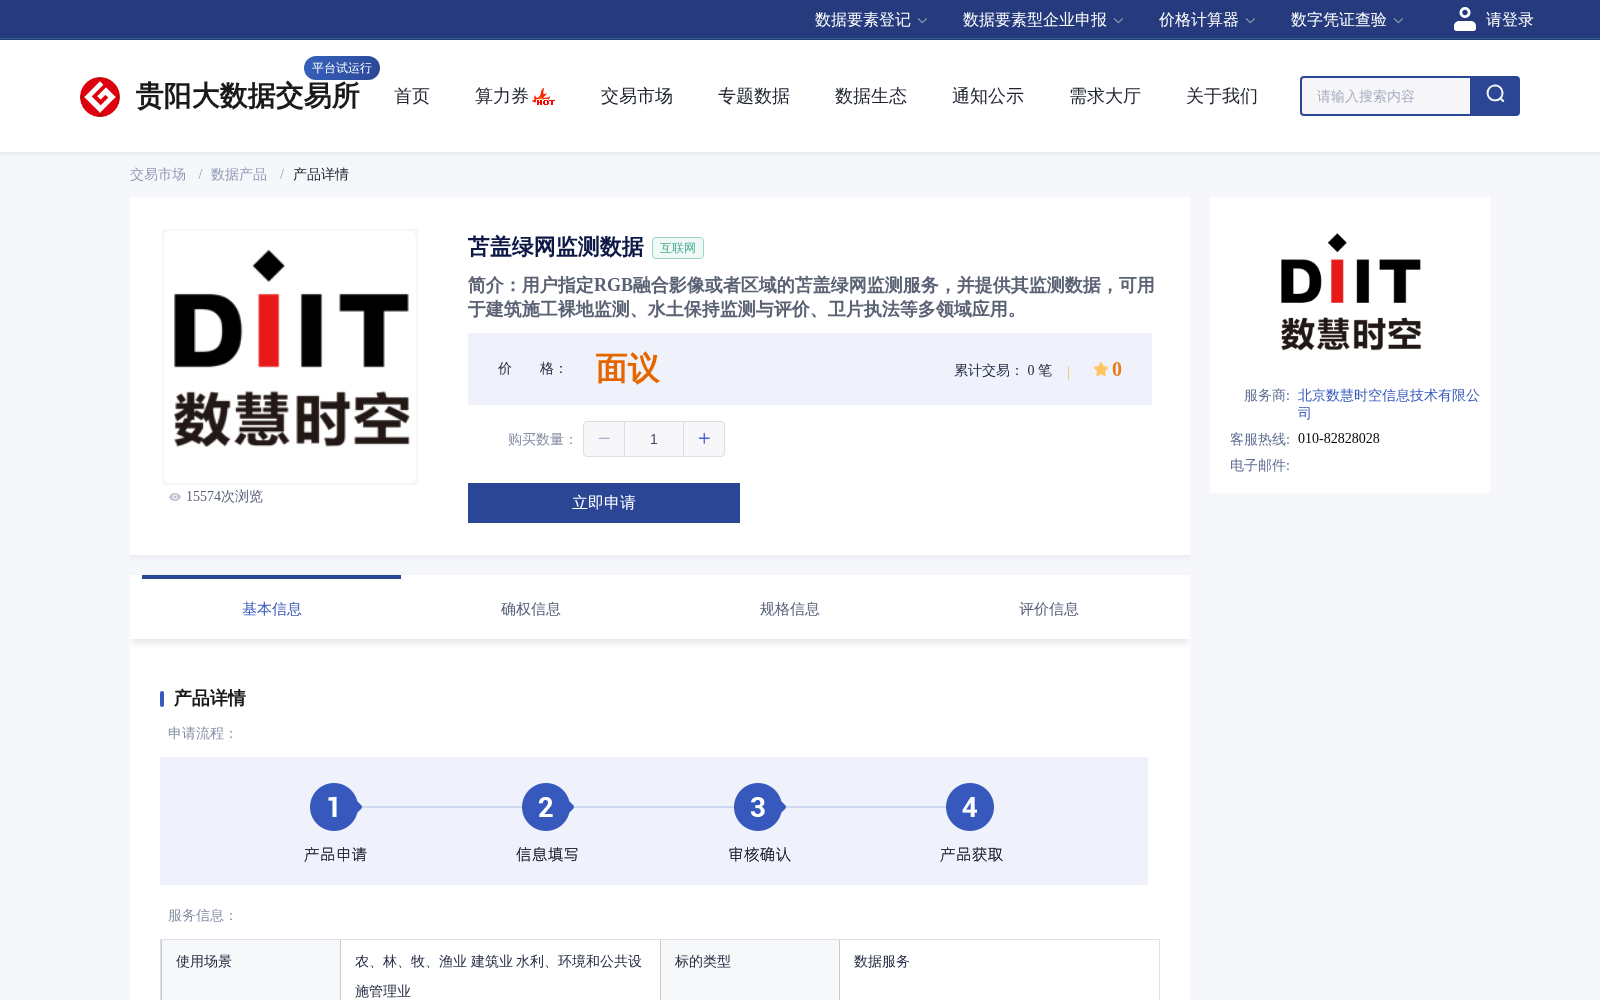This screenshot has width=1600, height=1000.
Task: Click the 产品详情 breadcrumb text
Action: coord(321,174)
